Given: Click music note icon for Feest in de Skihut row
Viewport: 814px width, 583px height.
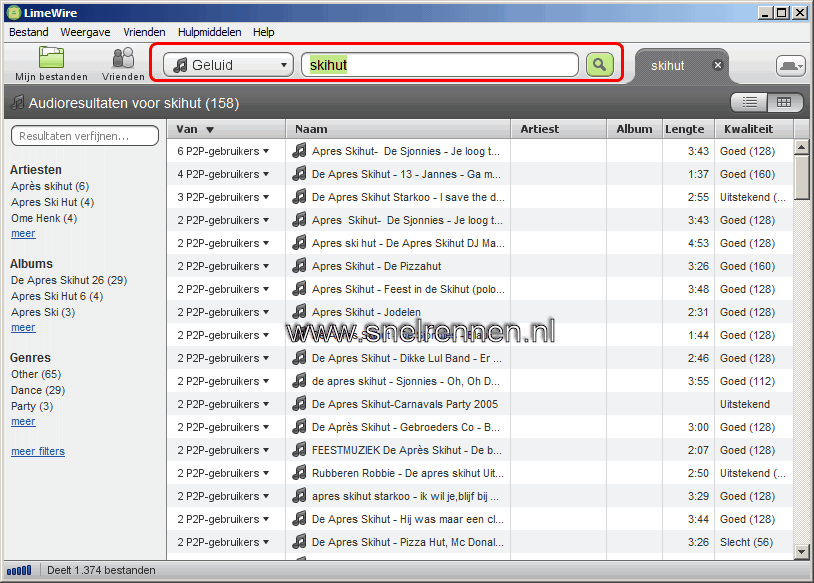Looking at the screenshot, I should [299, 289].
